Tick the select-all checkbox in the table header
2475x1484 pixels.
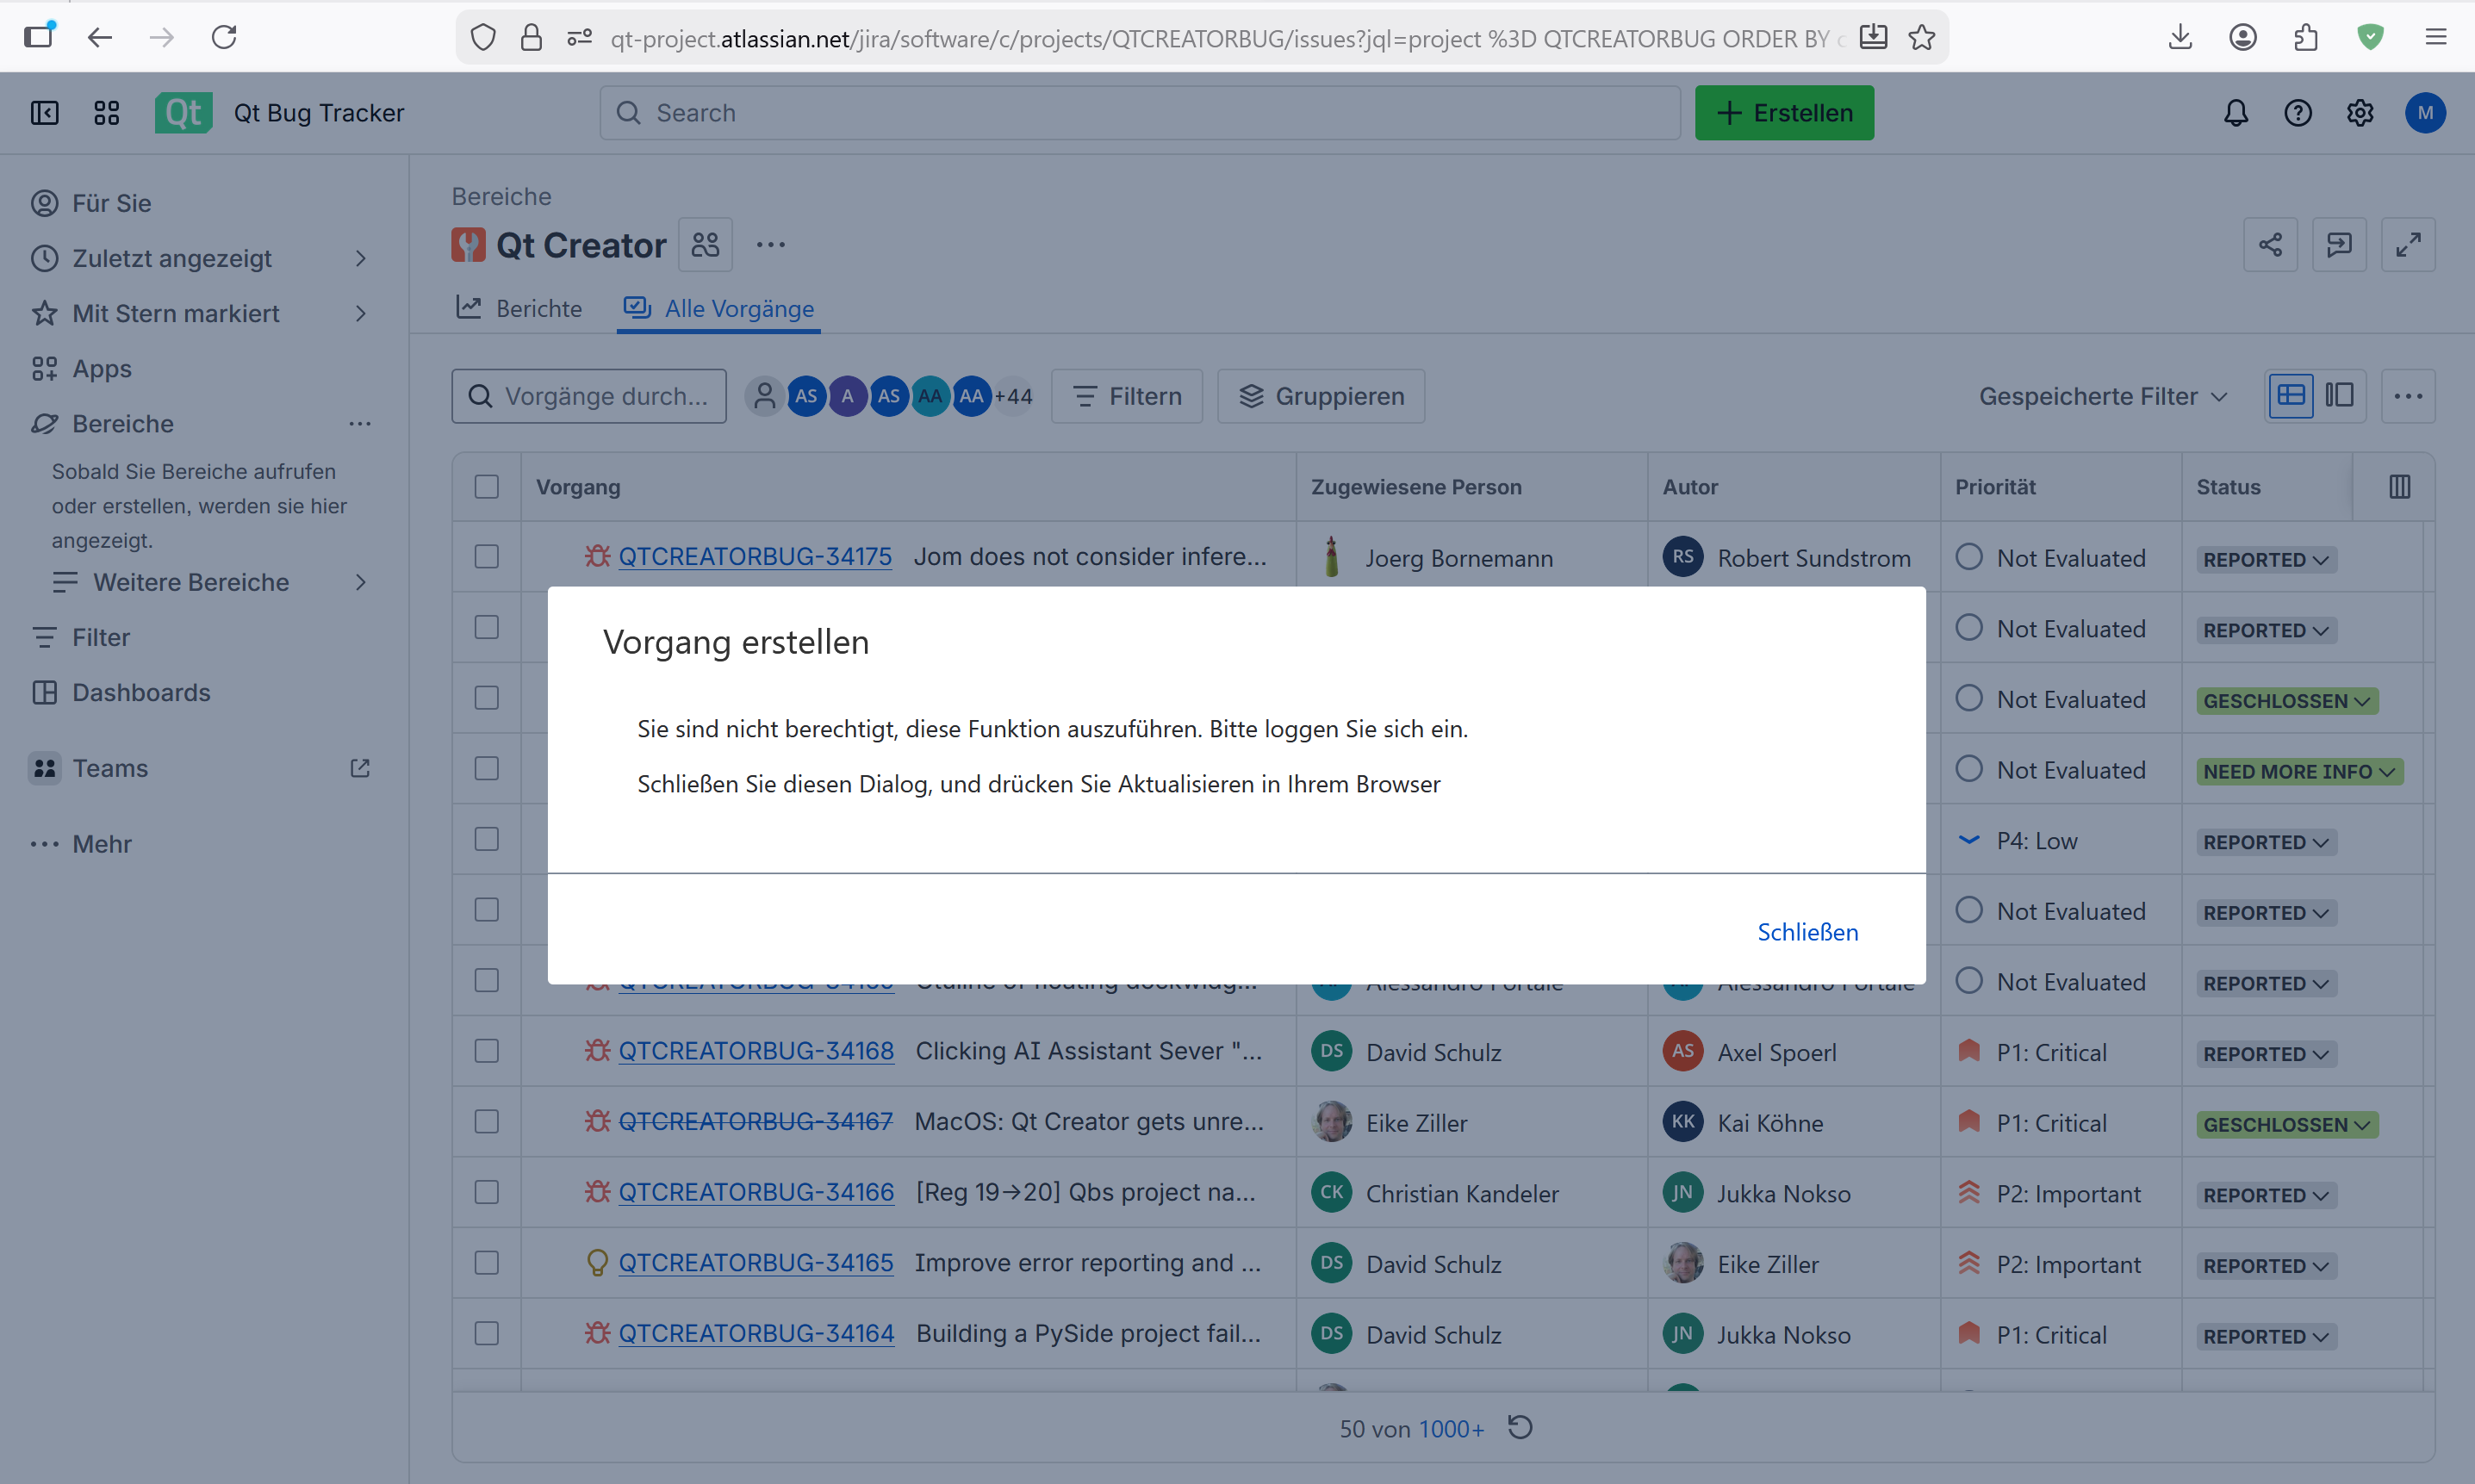486,487
